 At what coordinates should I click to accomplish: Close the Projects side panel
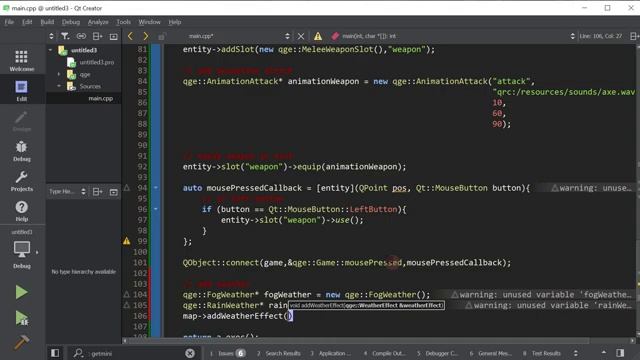[113, 36]
